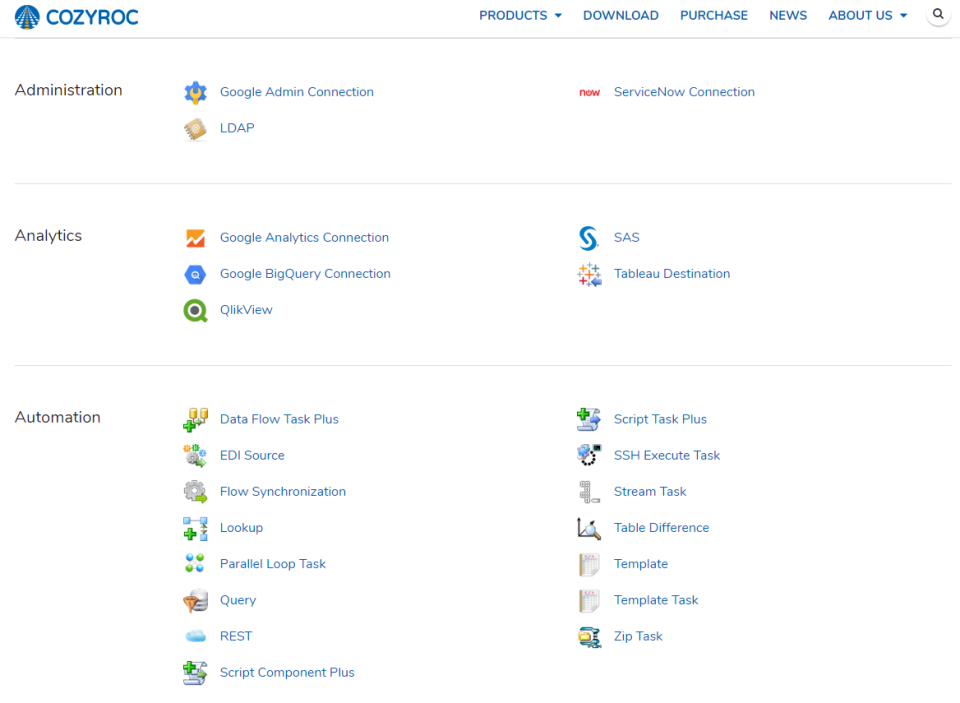Click the QlikView green logo icon
Screen dimensions: 960x703
[x=196, y=310]
